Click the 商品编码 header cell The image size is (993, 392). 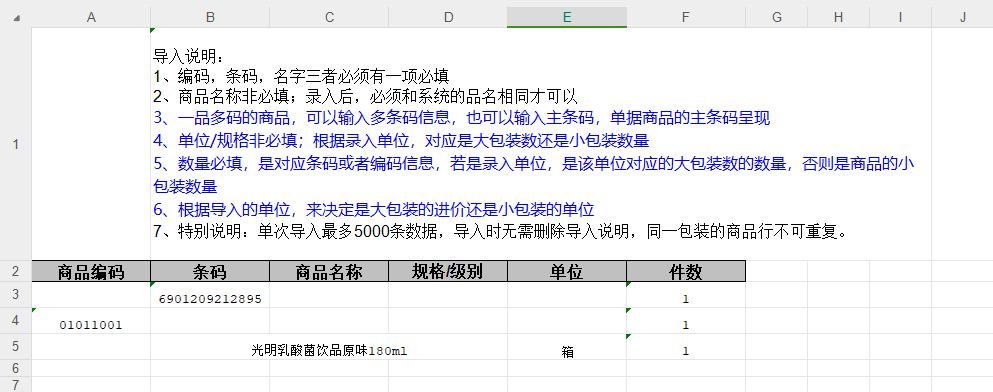click(91, 272)
